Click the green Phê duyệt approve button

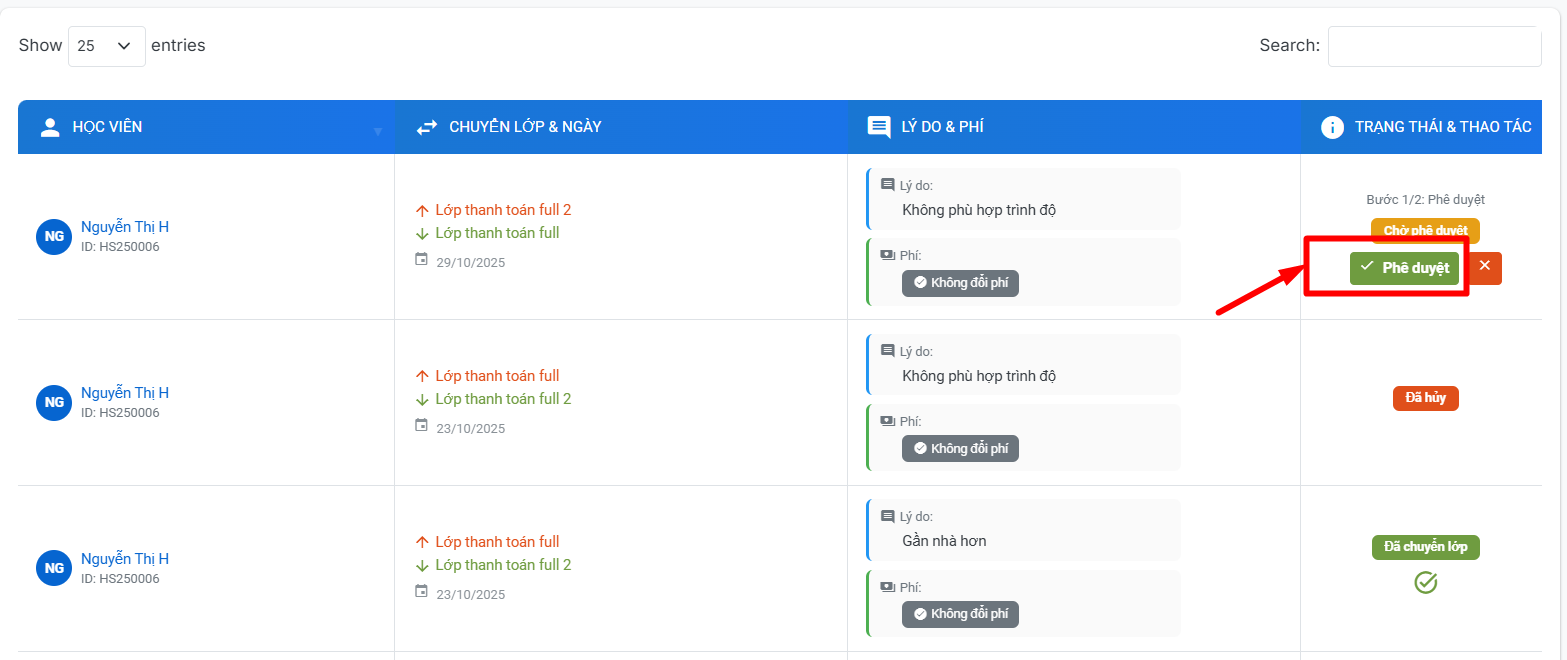pos(1404,268)
